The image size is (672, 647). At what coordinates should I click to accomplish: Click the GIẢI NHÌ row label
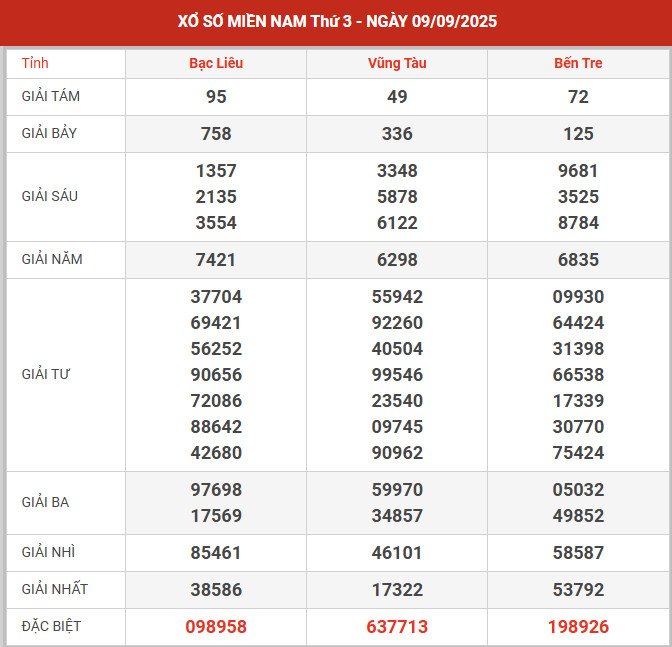click(x=48, y=552)
